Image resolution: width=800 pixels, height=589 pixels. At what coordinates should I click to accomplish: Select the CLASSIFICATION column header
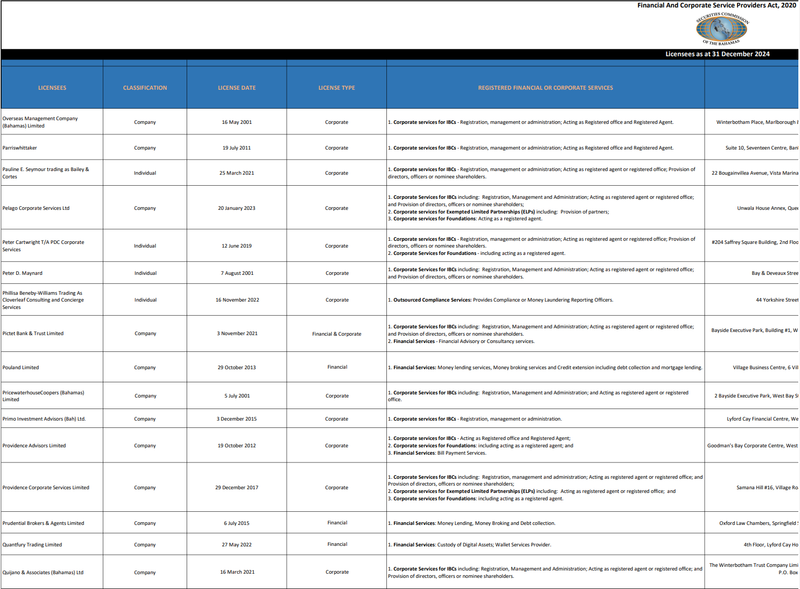tap(145, 88)
